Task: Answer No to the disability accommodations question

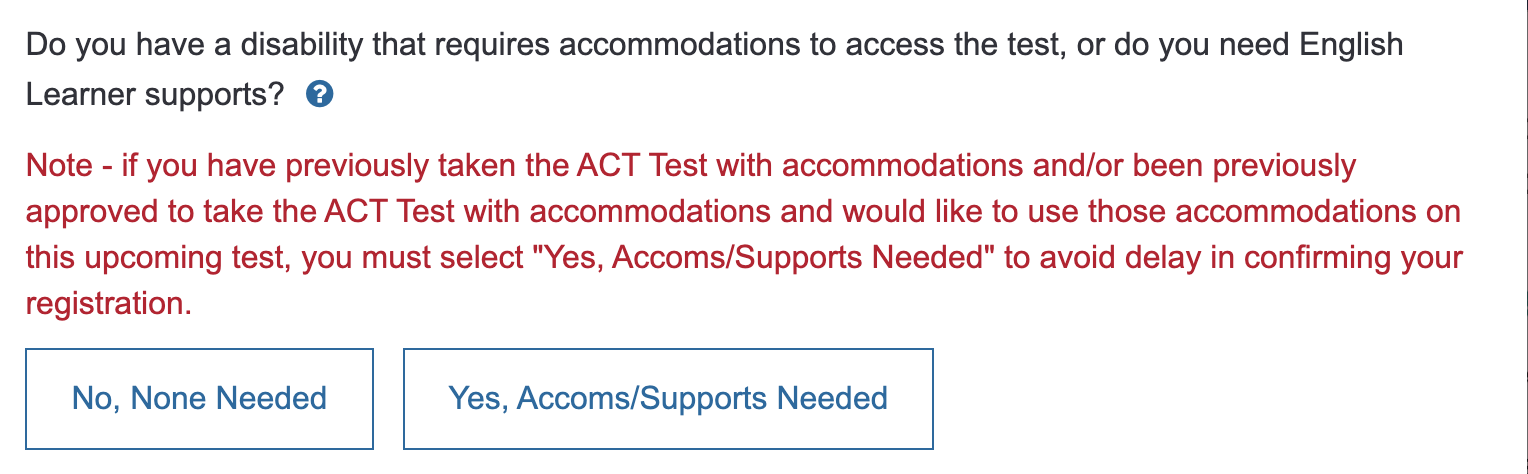Action: click(x=199, y=399)
